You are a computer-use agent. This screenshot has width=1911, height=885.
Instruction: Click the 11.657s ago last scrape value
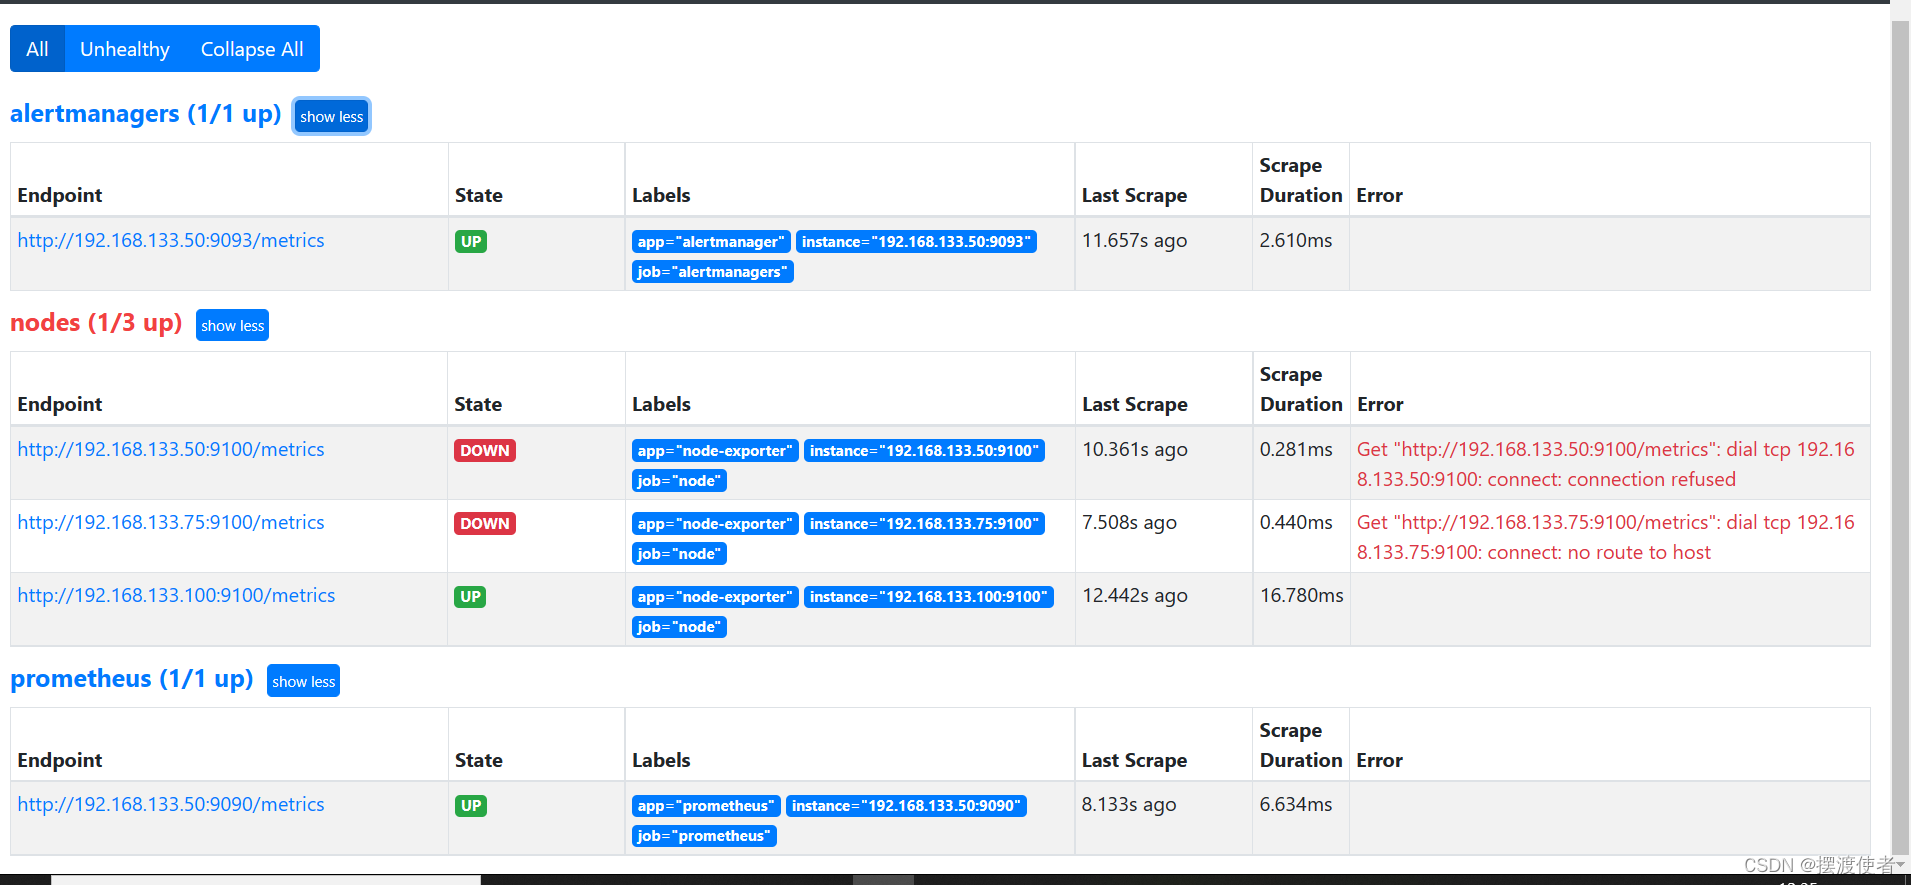(x=1134, y=241)
